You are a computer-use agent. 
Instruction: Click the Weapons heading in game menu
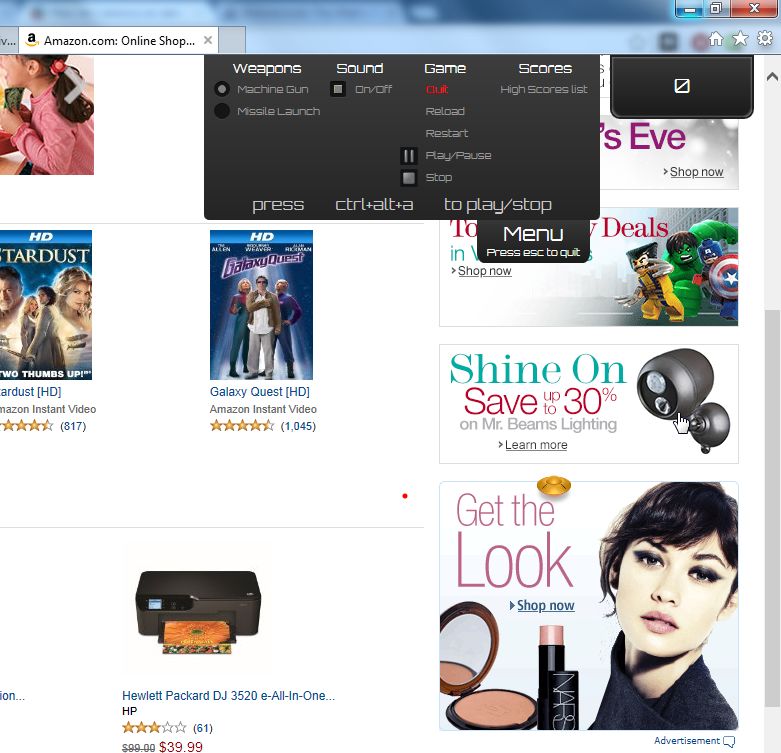coord(267,68)
